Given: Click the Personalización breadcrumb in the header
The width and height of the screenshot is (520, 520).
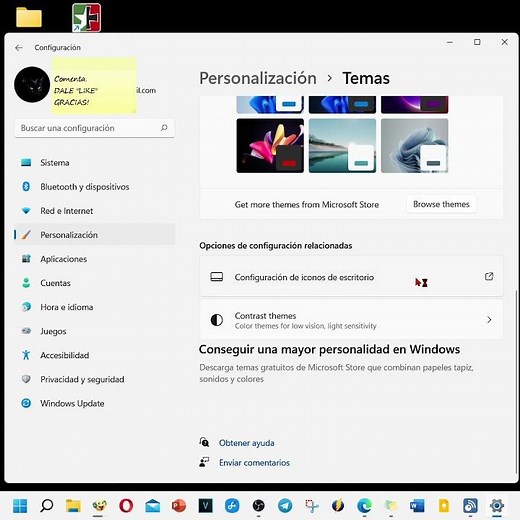Looking at the screenshot, I should pyautogui.click(x=258, y=78).
